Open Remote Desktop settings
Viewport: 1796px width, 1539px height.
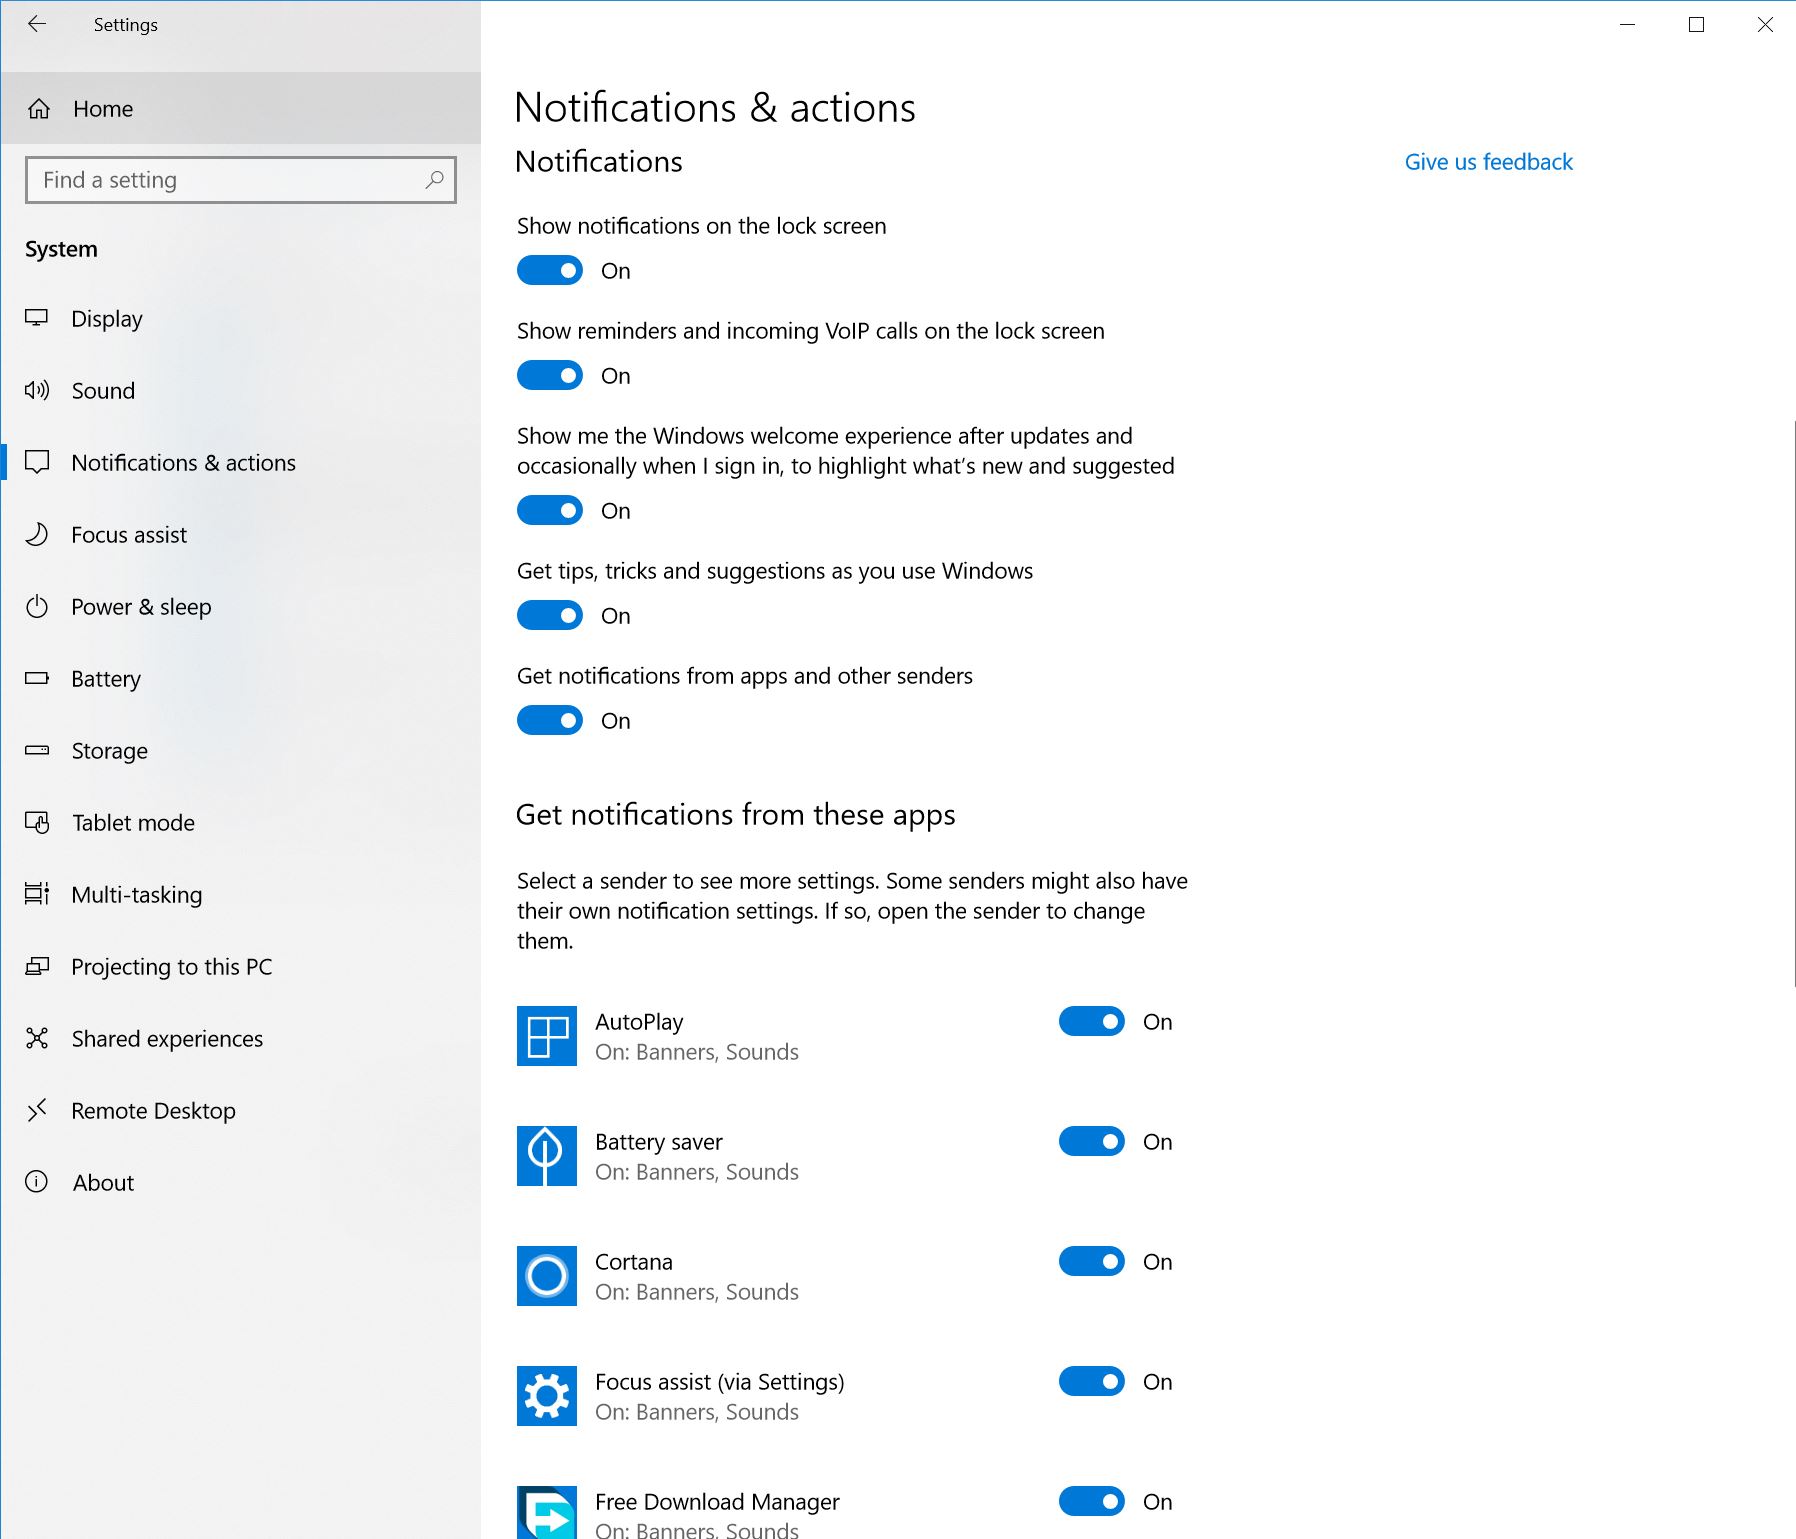(x=241, y=1110)
